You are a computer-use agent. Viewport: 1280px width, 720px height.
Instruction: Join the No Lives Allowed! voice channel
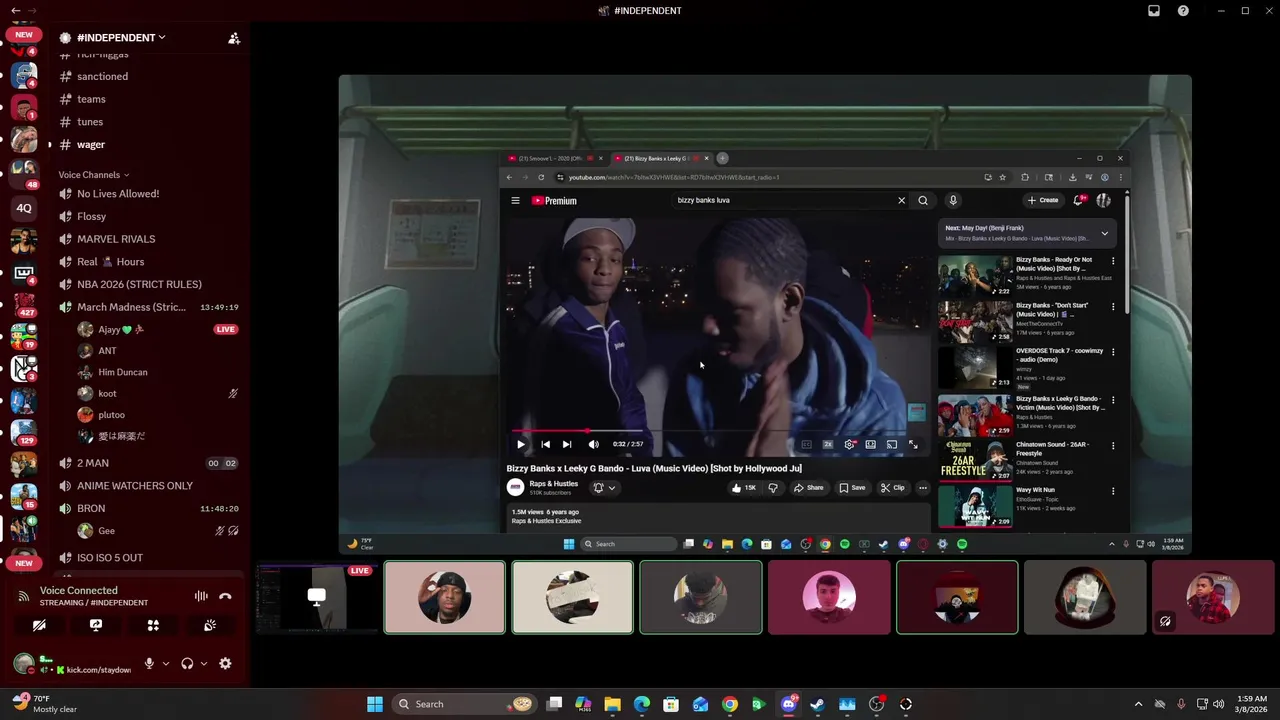pos(118,194)
